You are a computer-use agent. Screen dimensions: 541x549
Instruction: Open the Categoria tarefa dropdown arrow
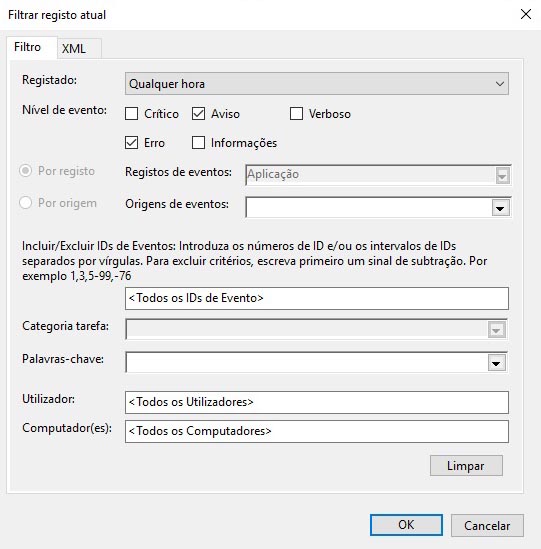click(x=496, y=330)
